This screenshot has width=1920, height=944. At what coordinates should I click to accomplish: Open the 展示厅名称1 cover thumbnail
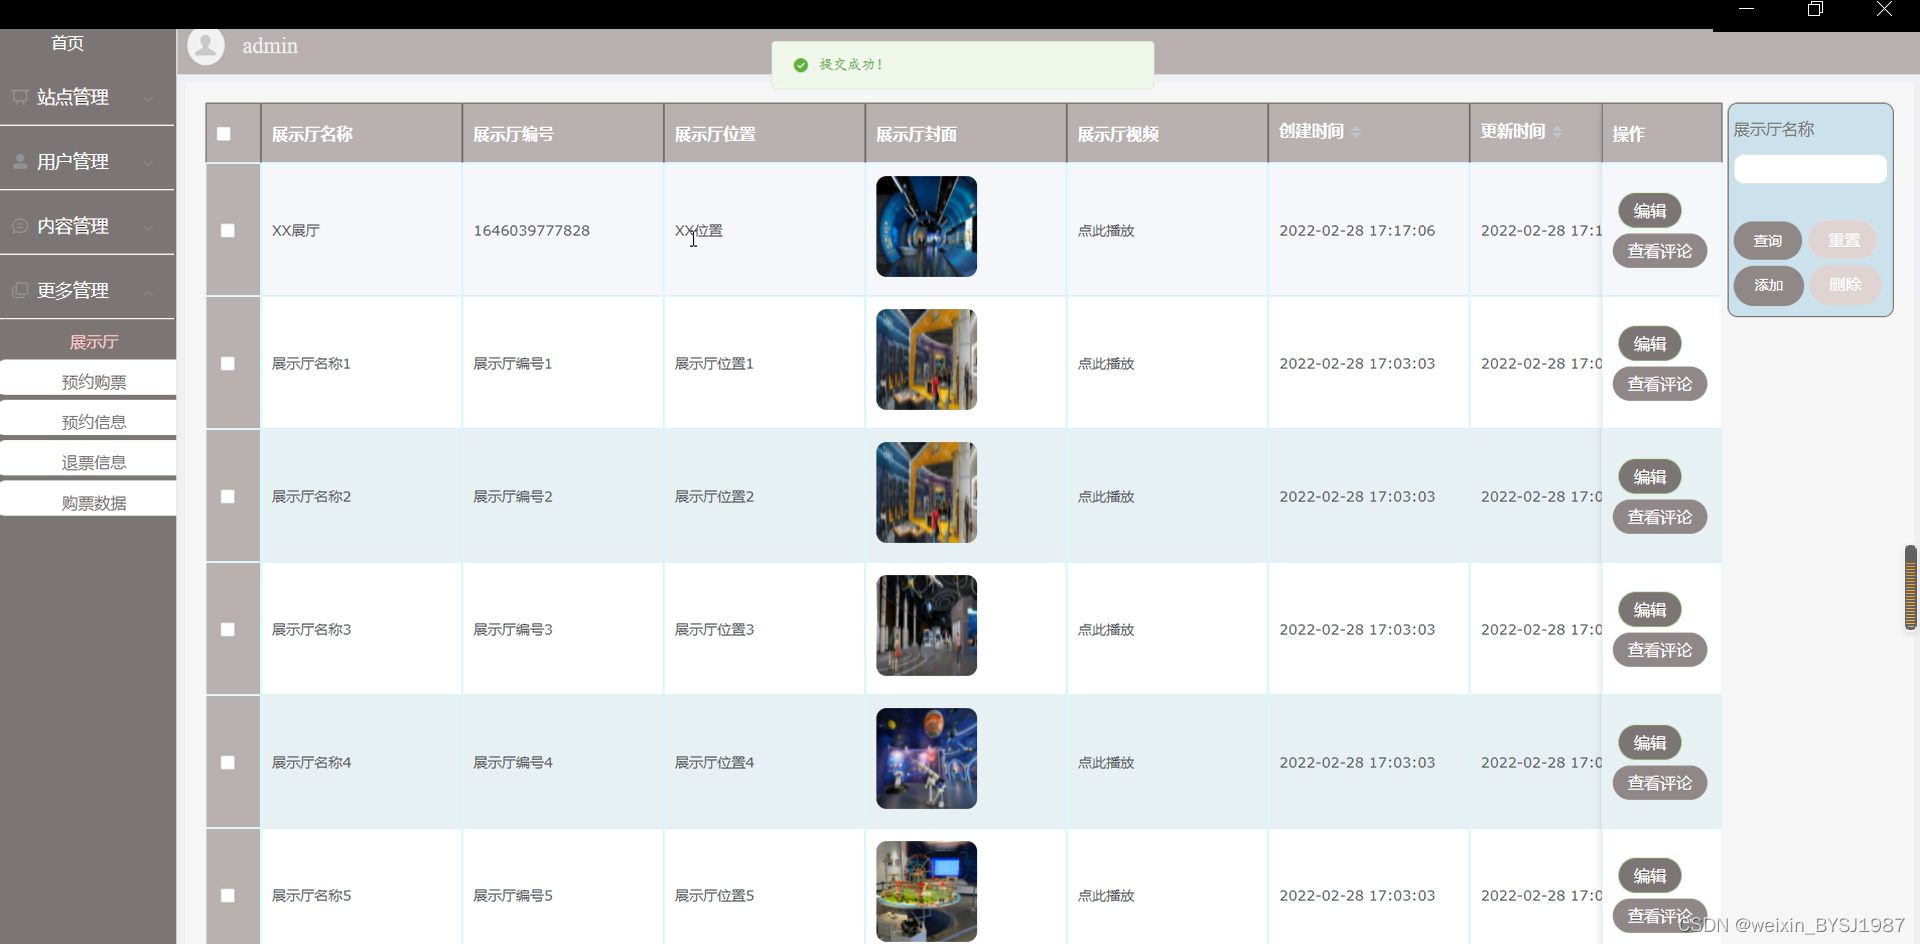coord(926,359)
